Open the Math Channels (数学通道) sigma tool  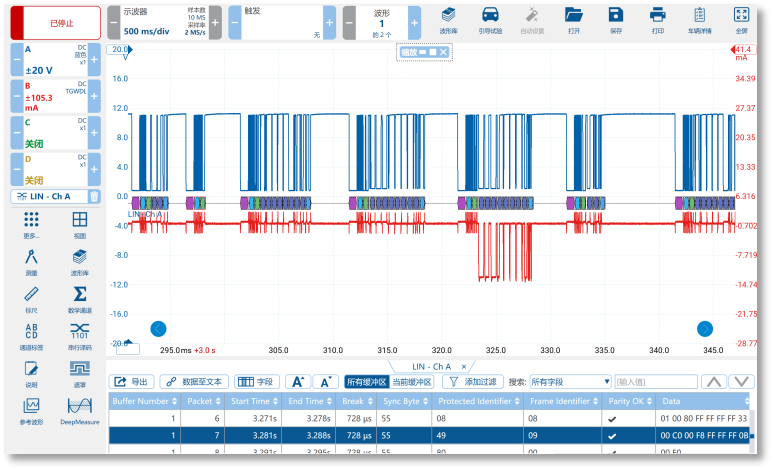click(79, 298)
